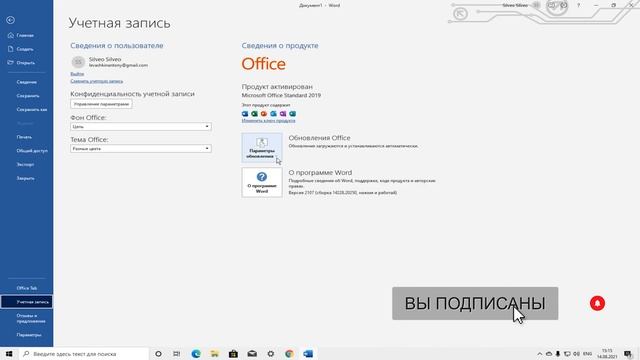Click the microphone tray icon
The width and height of the screenshot is (640, 360).
[558, 354]
